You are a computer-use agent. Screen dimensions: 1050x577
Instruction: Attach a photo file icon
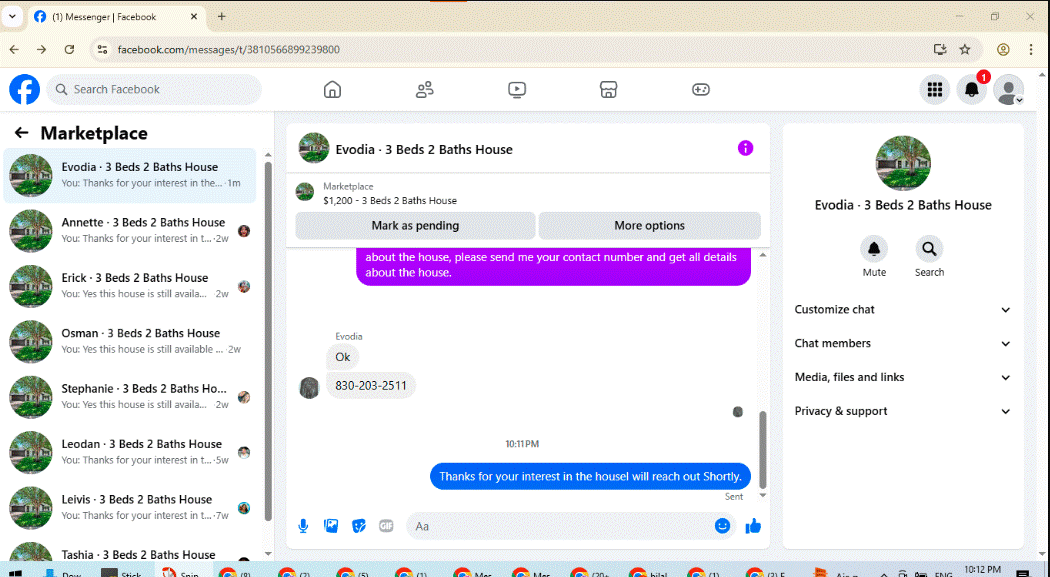[331, 526]
